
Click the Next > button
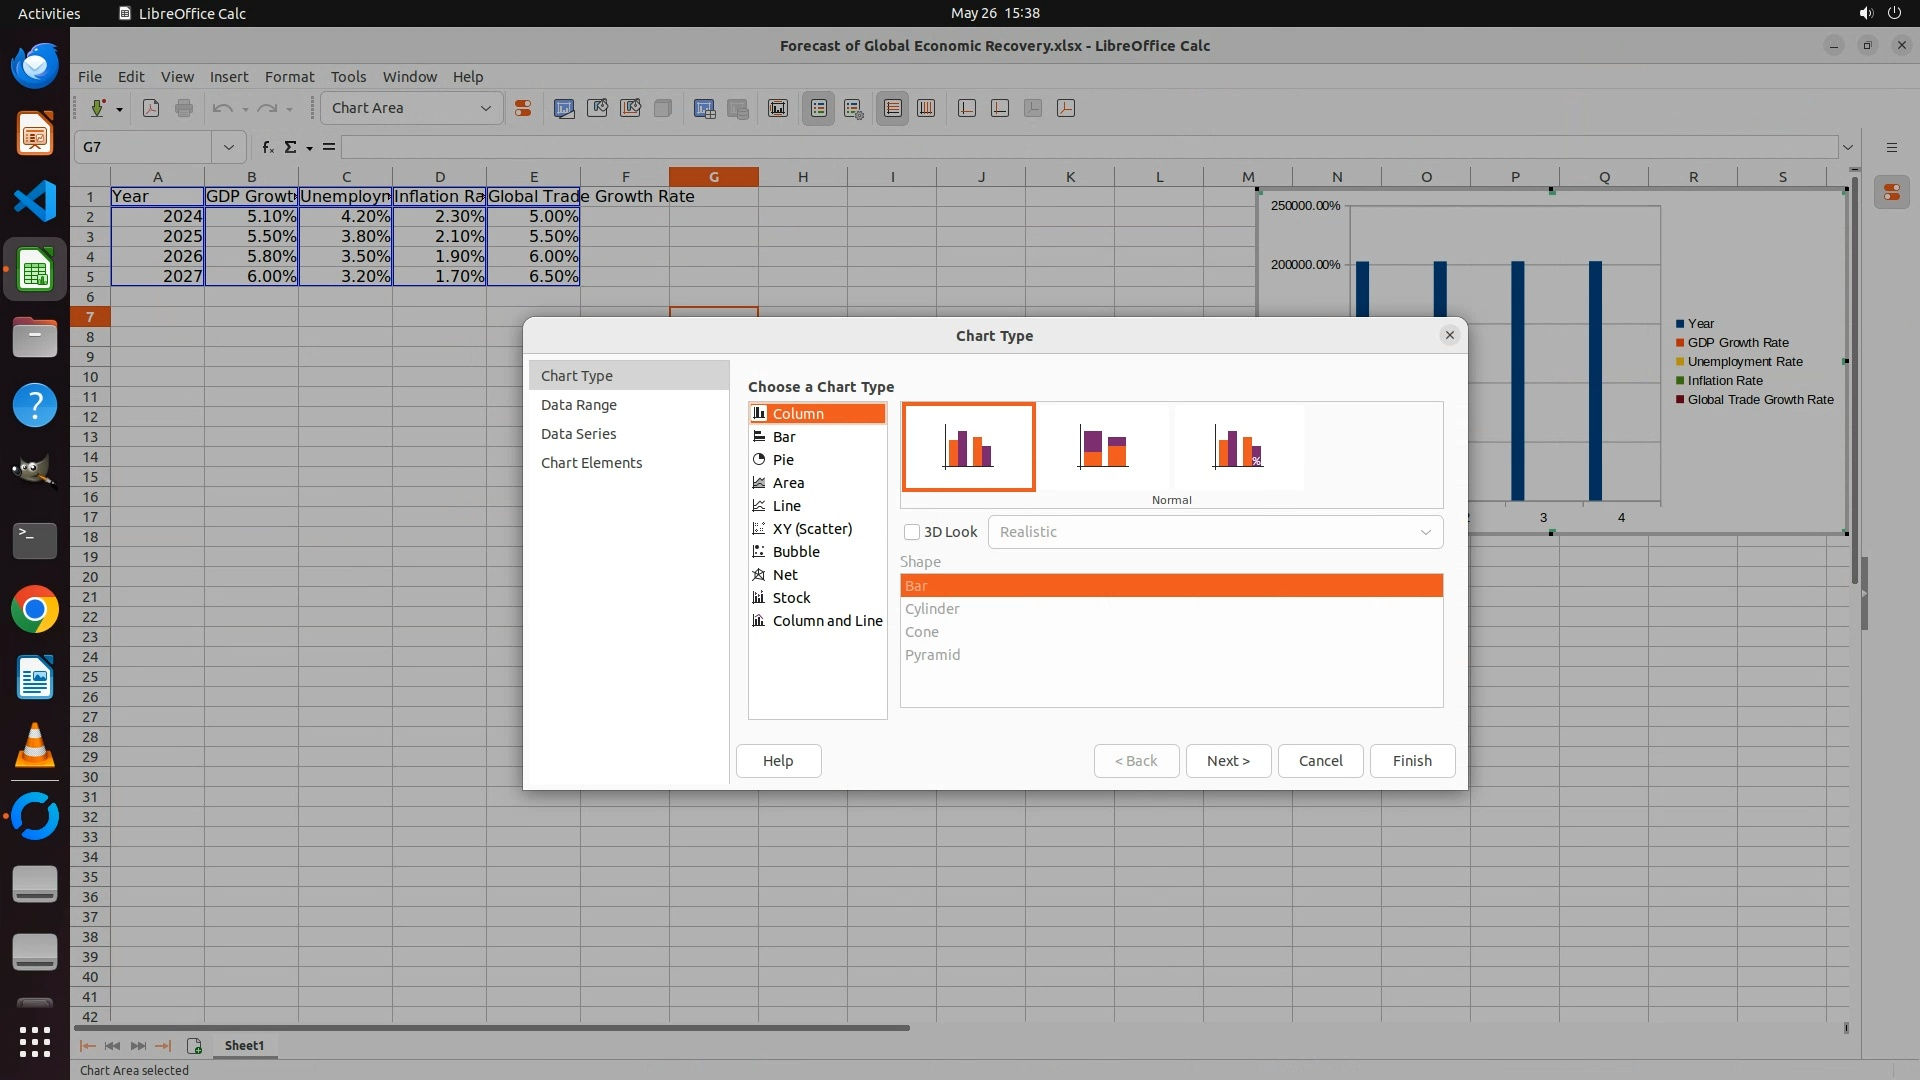point(1227,761)
